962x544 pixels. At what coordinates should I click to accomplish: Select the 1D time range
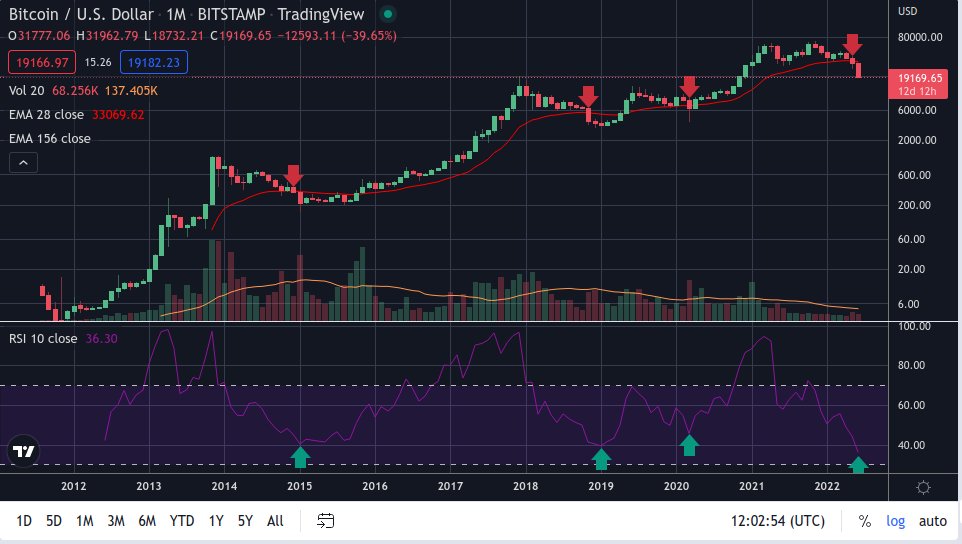click(x=24, y=521)
